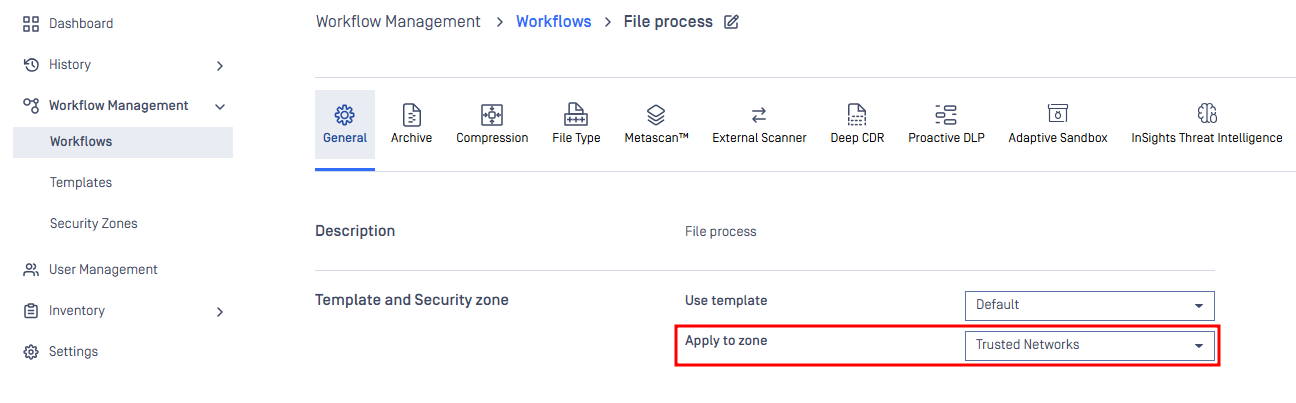The width and height of the screenshot is (1296, 403).
Task: Open the File Type tab icon
Action: coord(576,114)
